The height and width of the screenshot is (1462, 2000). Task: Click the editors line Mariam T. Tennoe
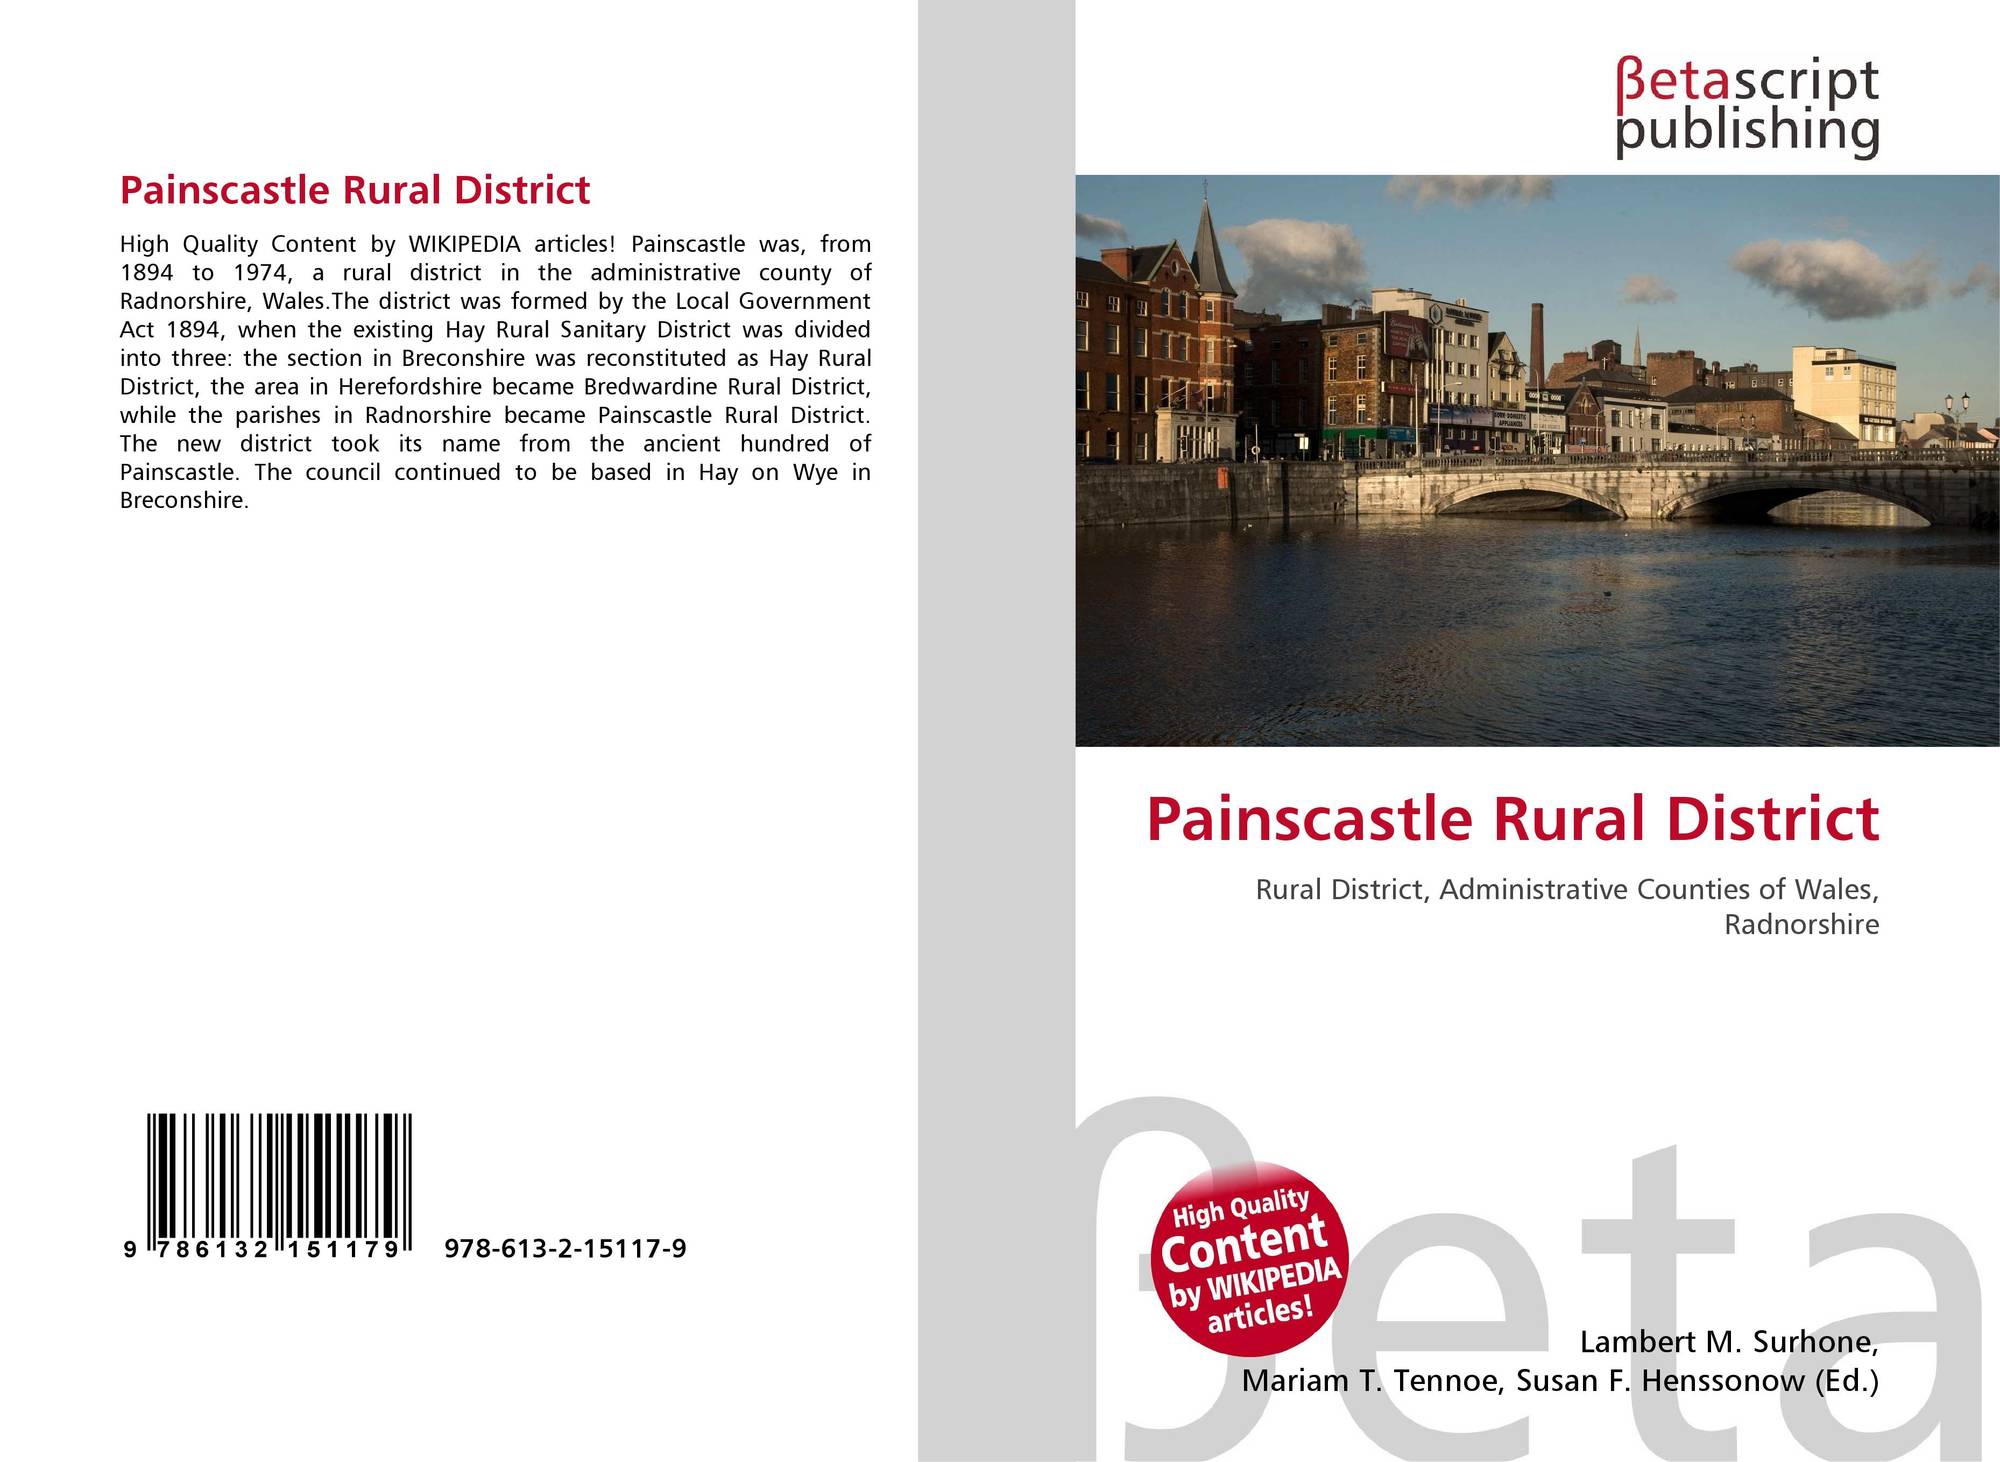[x=1372, y=1381]
